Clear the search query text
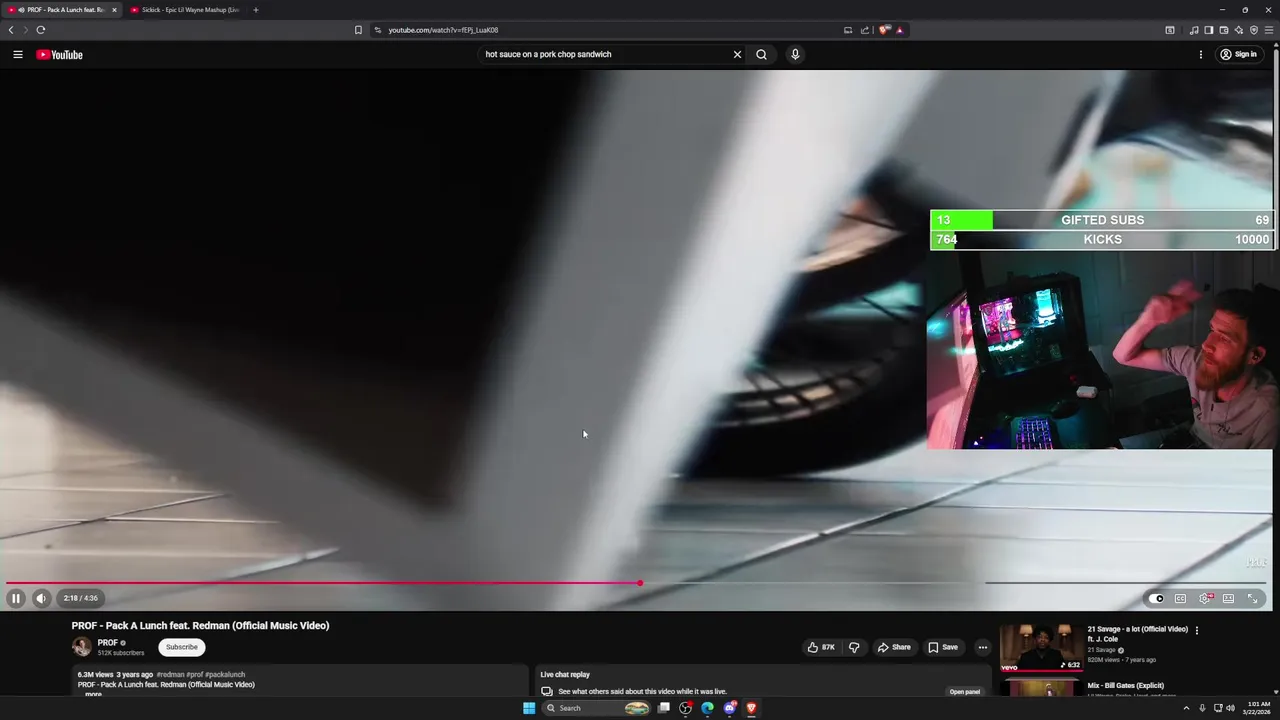 coord(737,54)
